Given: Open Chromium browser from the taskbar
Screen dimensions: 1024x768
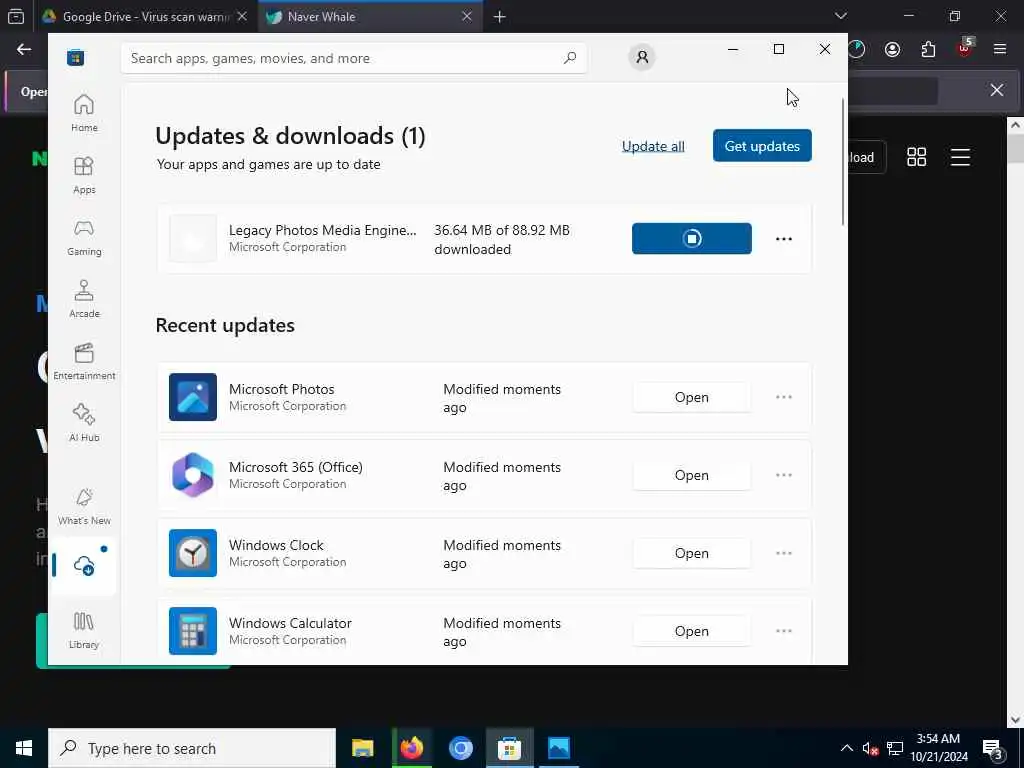Looking at the screenshot, I should [460, 748].
